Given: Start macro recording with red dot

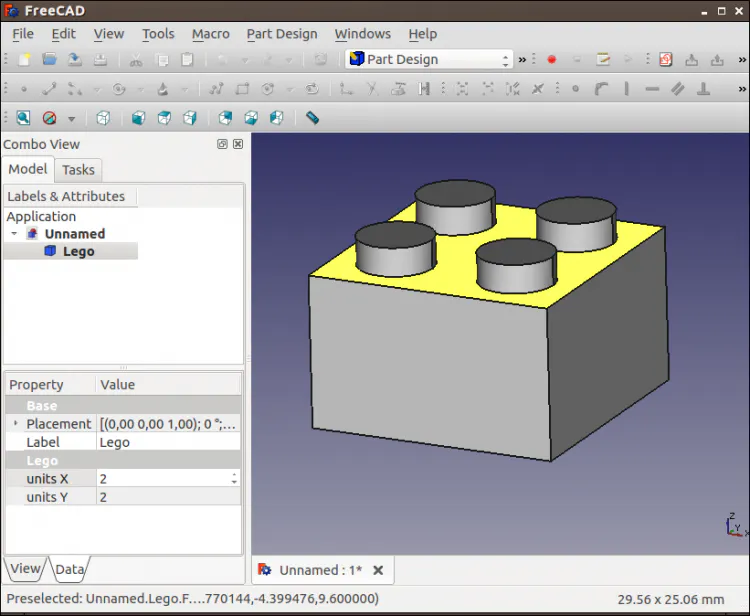Looking at the screenshot, I should pos(551,60).
